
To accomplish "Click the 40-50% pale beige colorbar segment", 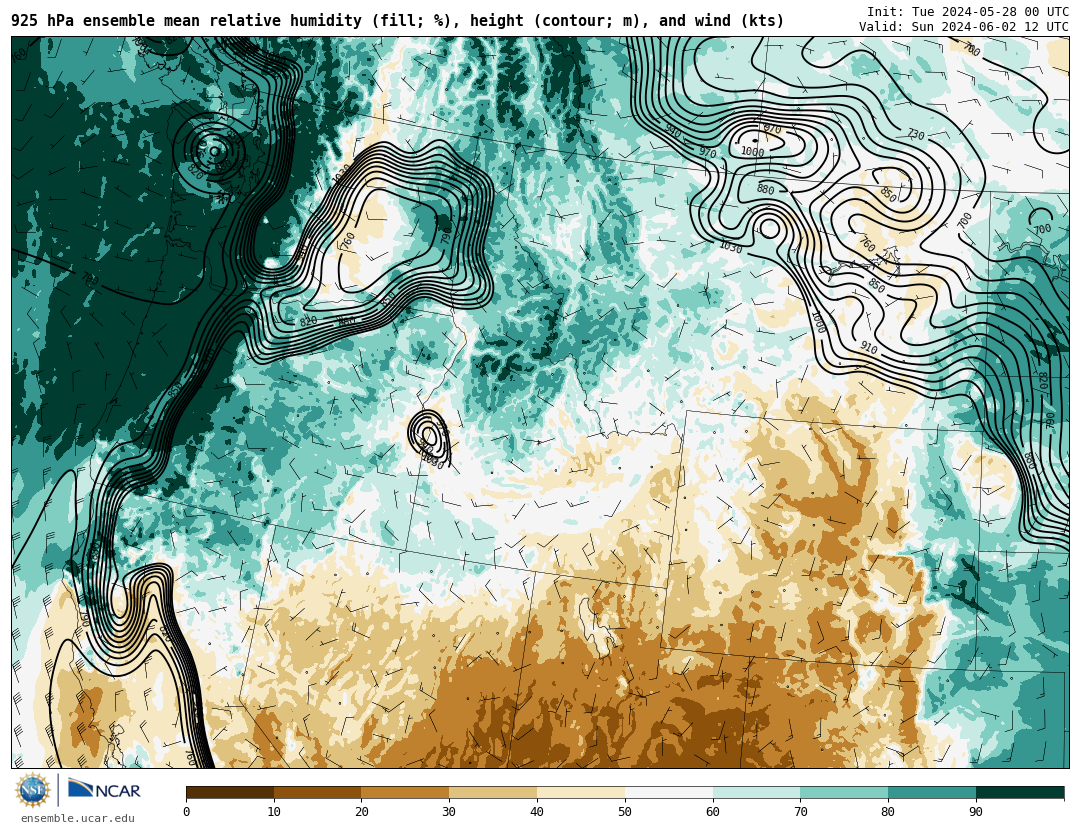I will pyautogui.click(x=581, y=793).
